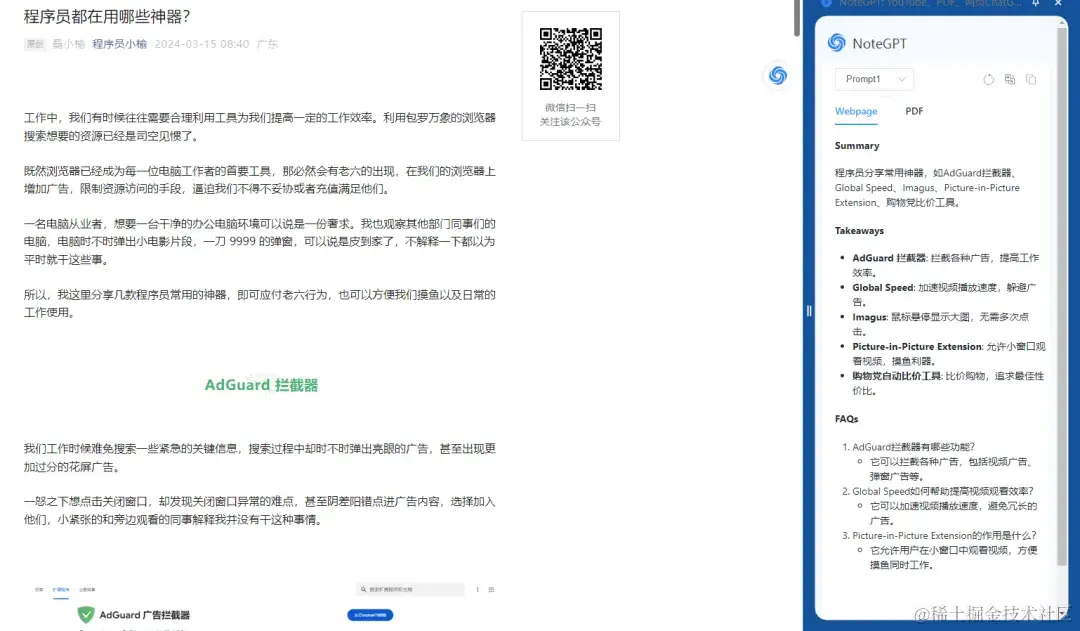
Task: Click the AdGuard green shield icon
Action: click(x=86, y=614)
